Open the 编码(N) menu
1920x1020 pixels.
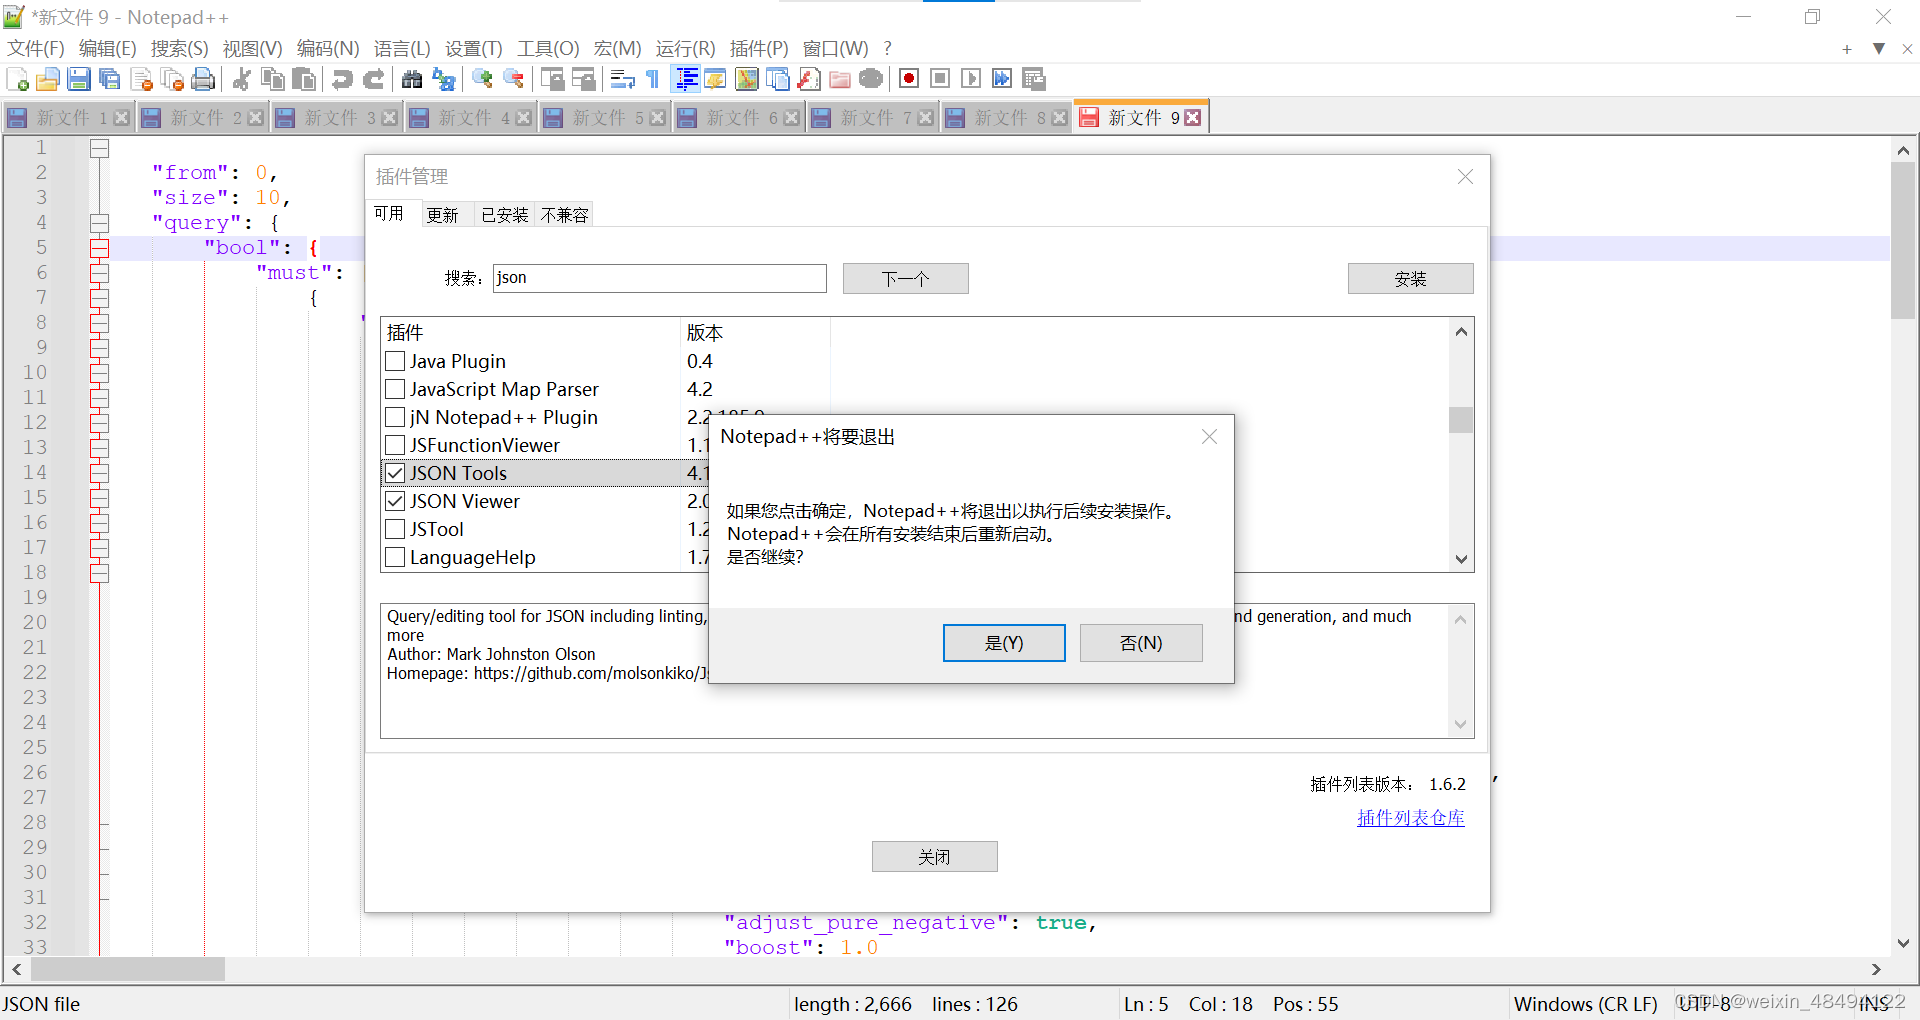(x=328, y=48)
